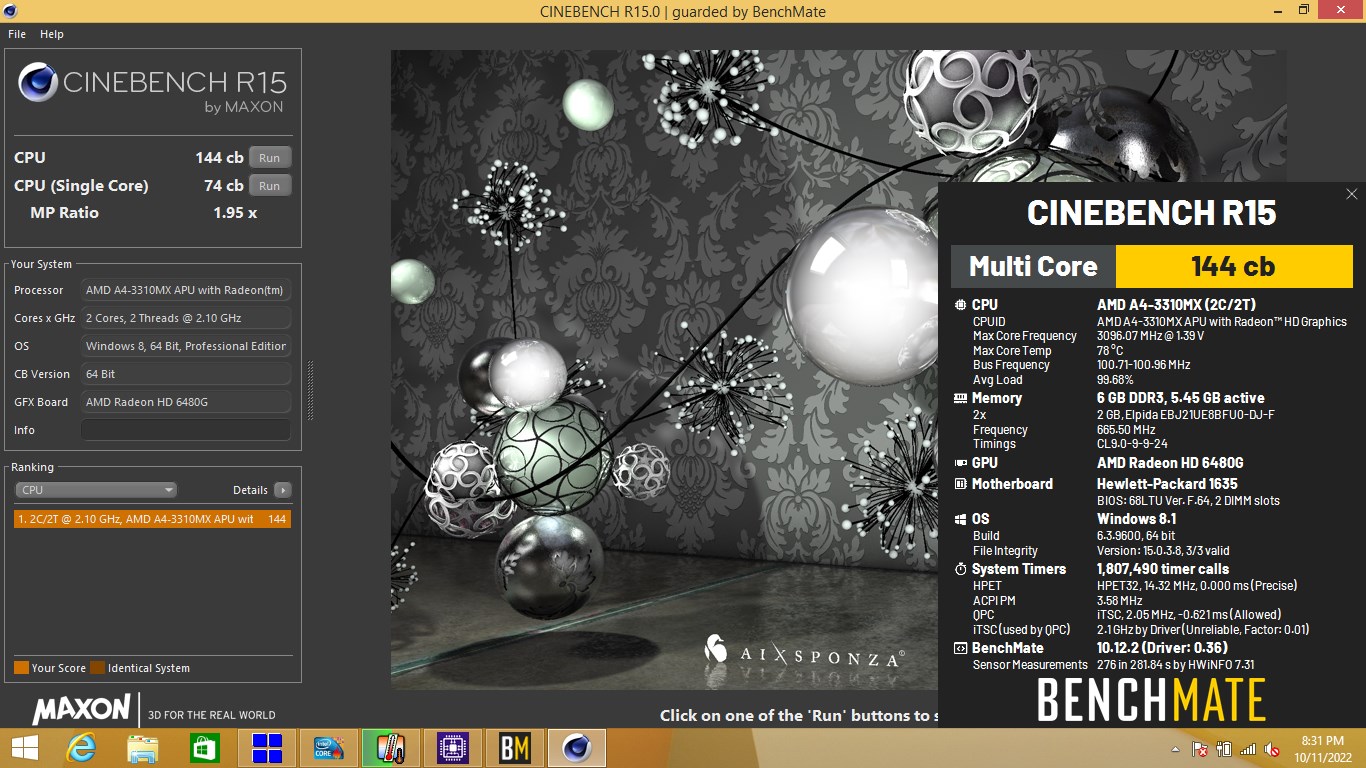
Task: Click the Cinebench logo sphere icon
Action: tap(37, 83)
